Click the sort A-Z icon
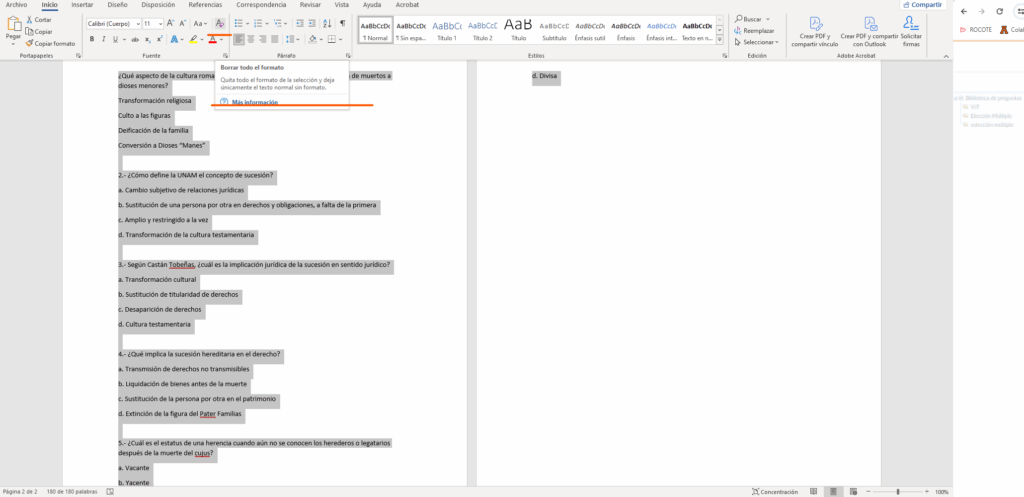The height and width of the screenshot is (497, 1024). click(326, 23)
